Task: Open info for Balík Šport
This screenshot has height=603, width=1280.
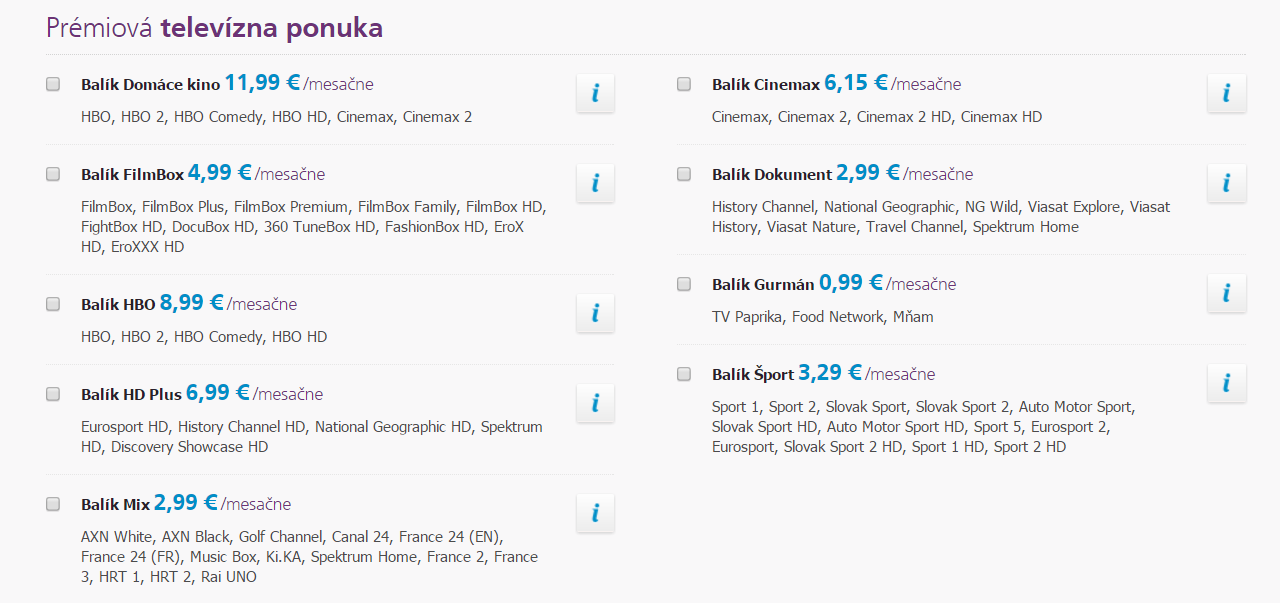Action: pyautogui.click(x=1227, y=383)
